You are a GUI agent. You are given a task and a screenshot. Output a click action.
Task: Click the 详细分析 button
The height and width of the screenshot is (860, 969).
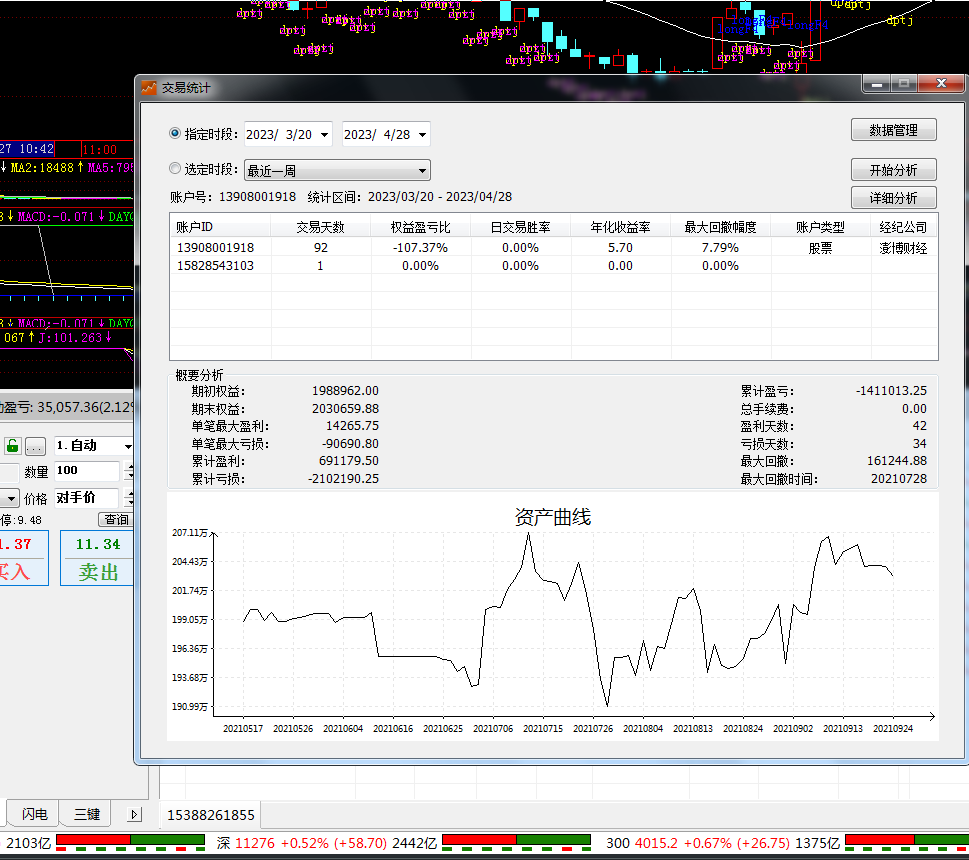pos(894,198)
